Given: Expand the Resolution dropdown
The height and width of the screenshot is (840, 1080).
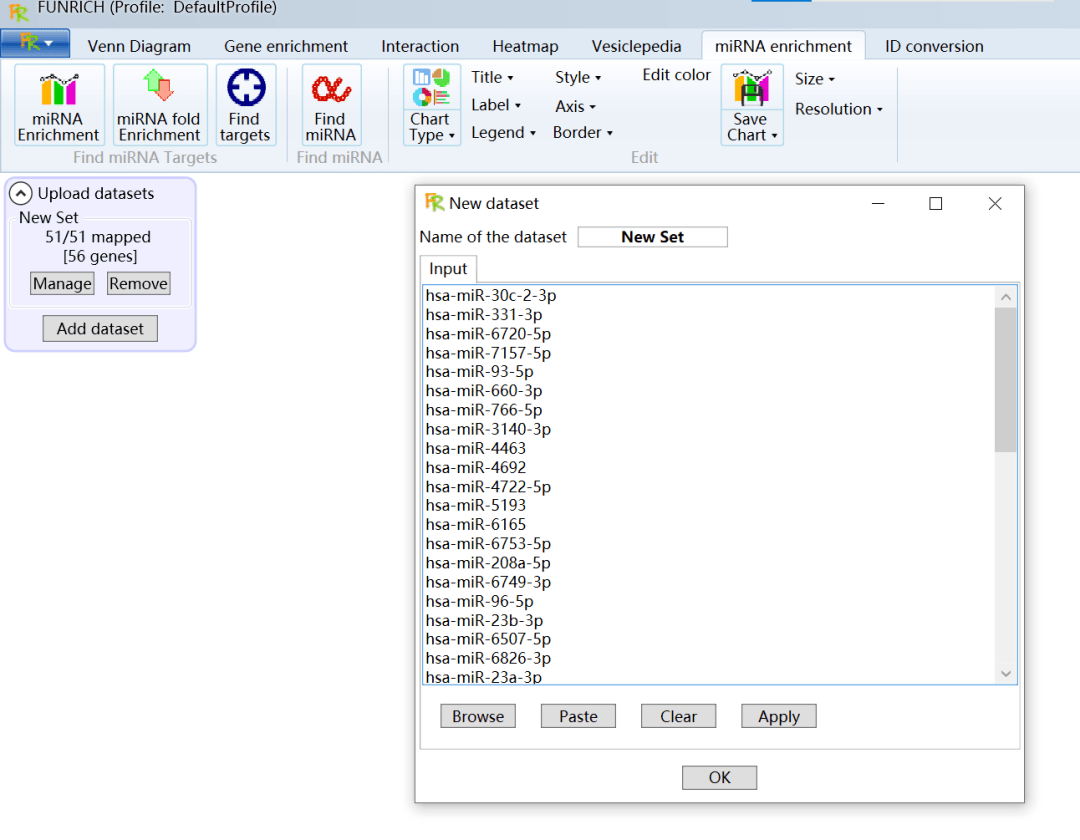Looking at the screenshot, I should (838, 109).
